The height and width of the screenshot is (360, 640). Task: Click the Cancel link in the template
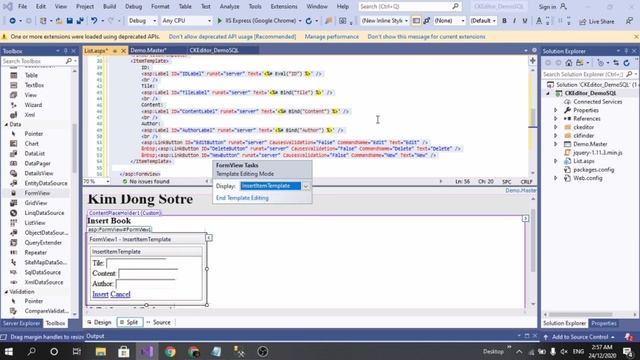(x=120, y=294)
